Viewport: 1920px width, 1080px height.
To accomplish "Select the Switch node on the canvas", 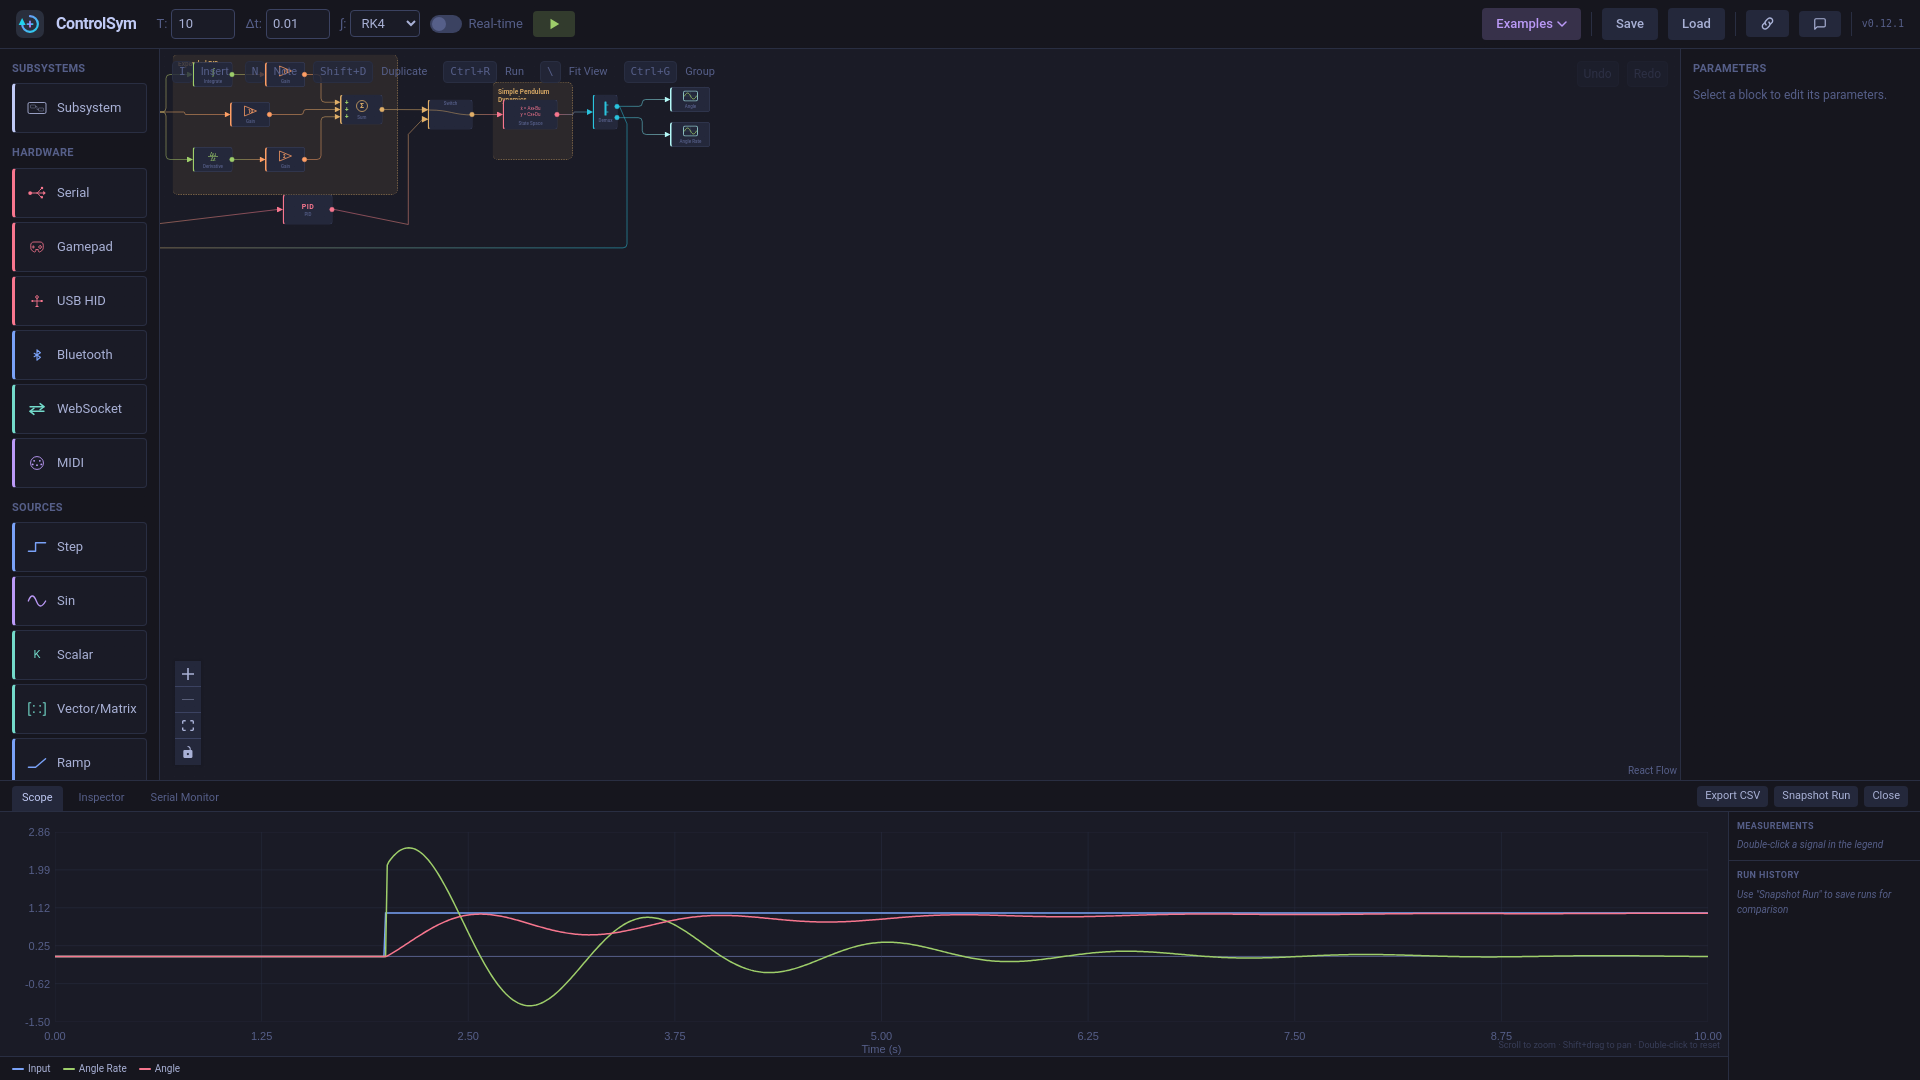I will (x=450, y=114).
